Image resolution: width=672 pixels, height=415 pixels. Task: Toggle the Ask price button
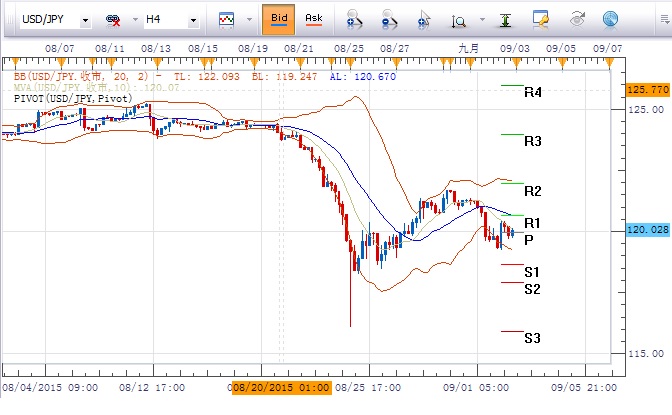pyautogui.click(x=314, y=19)
